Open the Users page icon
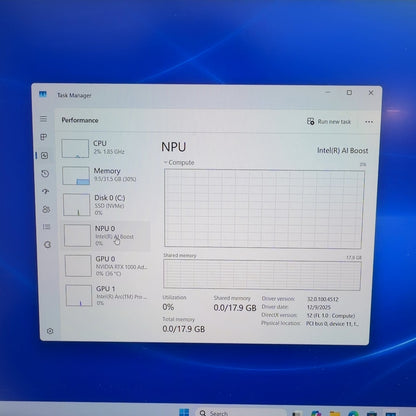416x416 pixels. 46,209
